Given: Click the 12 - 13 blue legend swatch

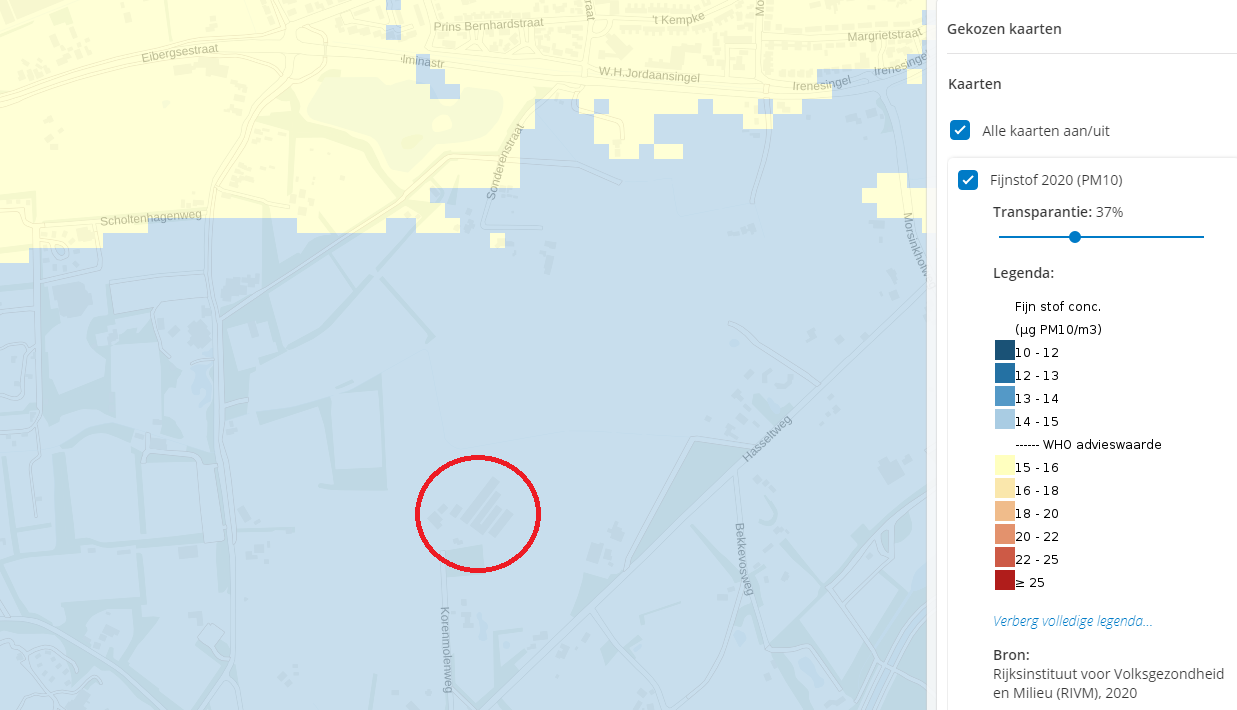Looking at the screenshot, I should (x=1005, y=373).
